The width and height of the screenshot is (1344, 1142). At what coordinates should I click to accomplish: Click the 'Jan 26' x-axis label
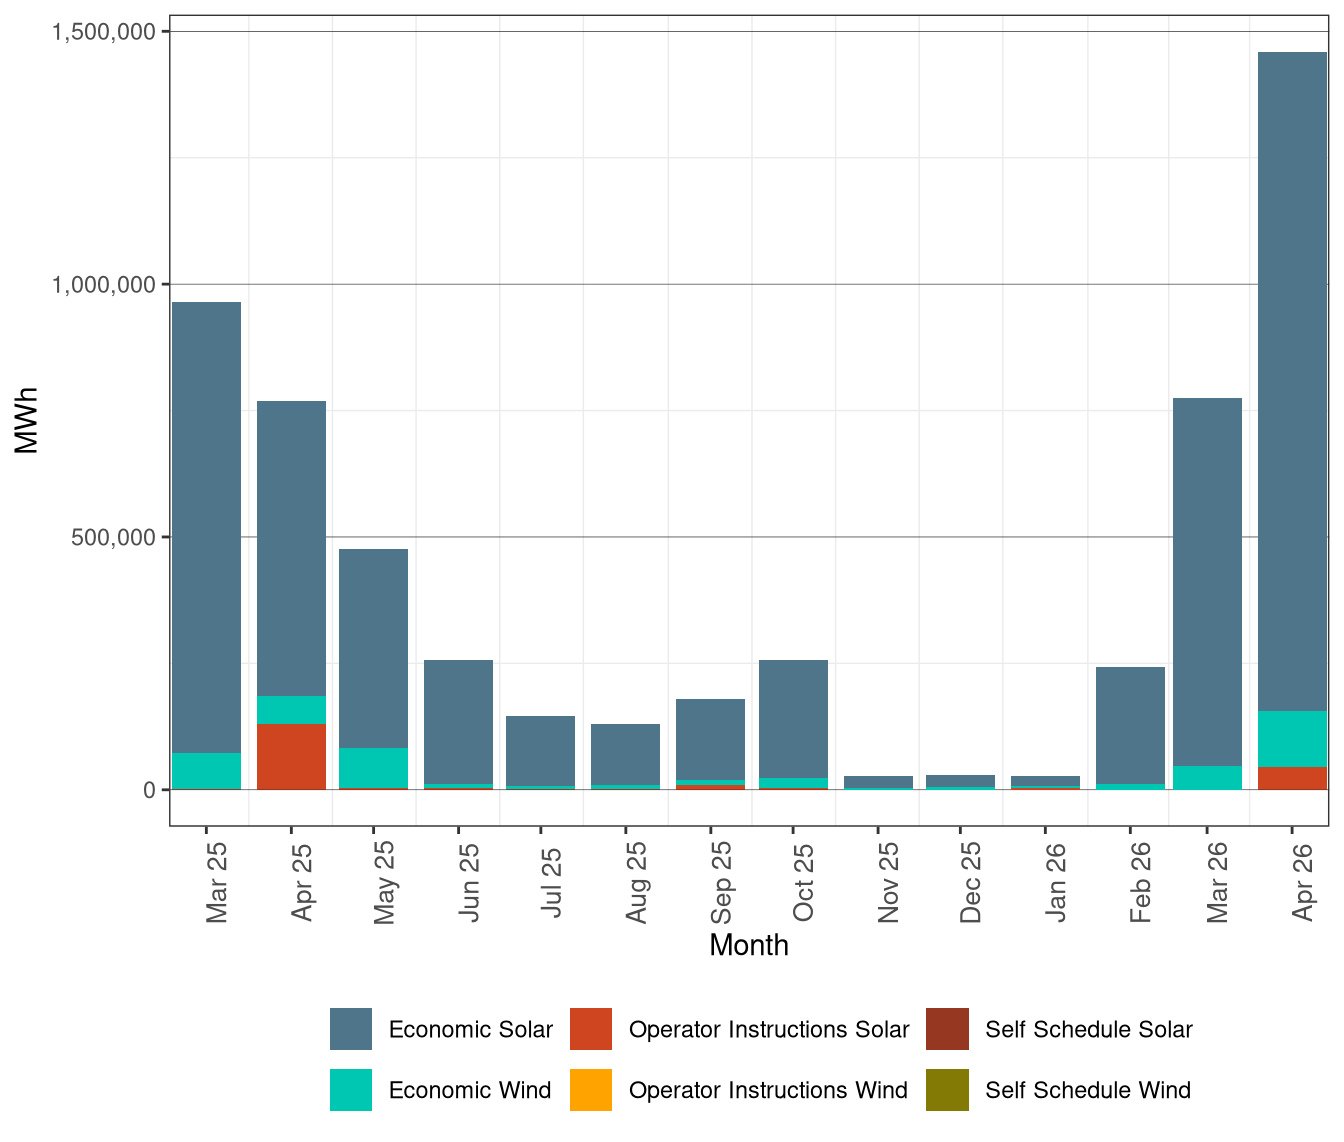[1055, 882]
